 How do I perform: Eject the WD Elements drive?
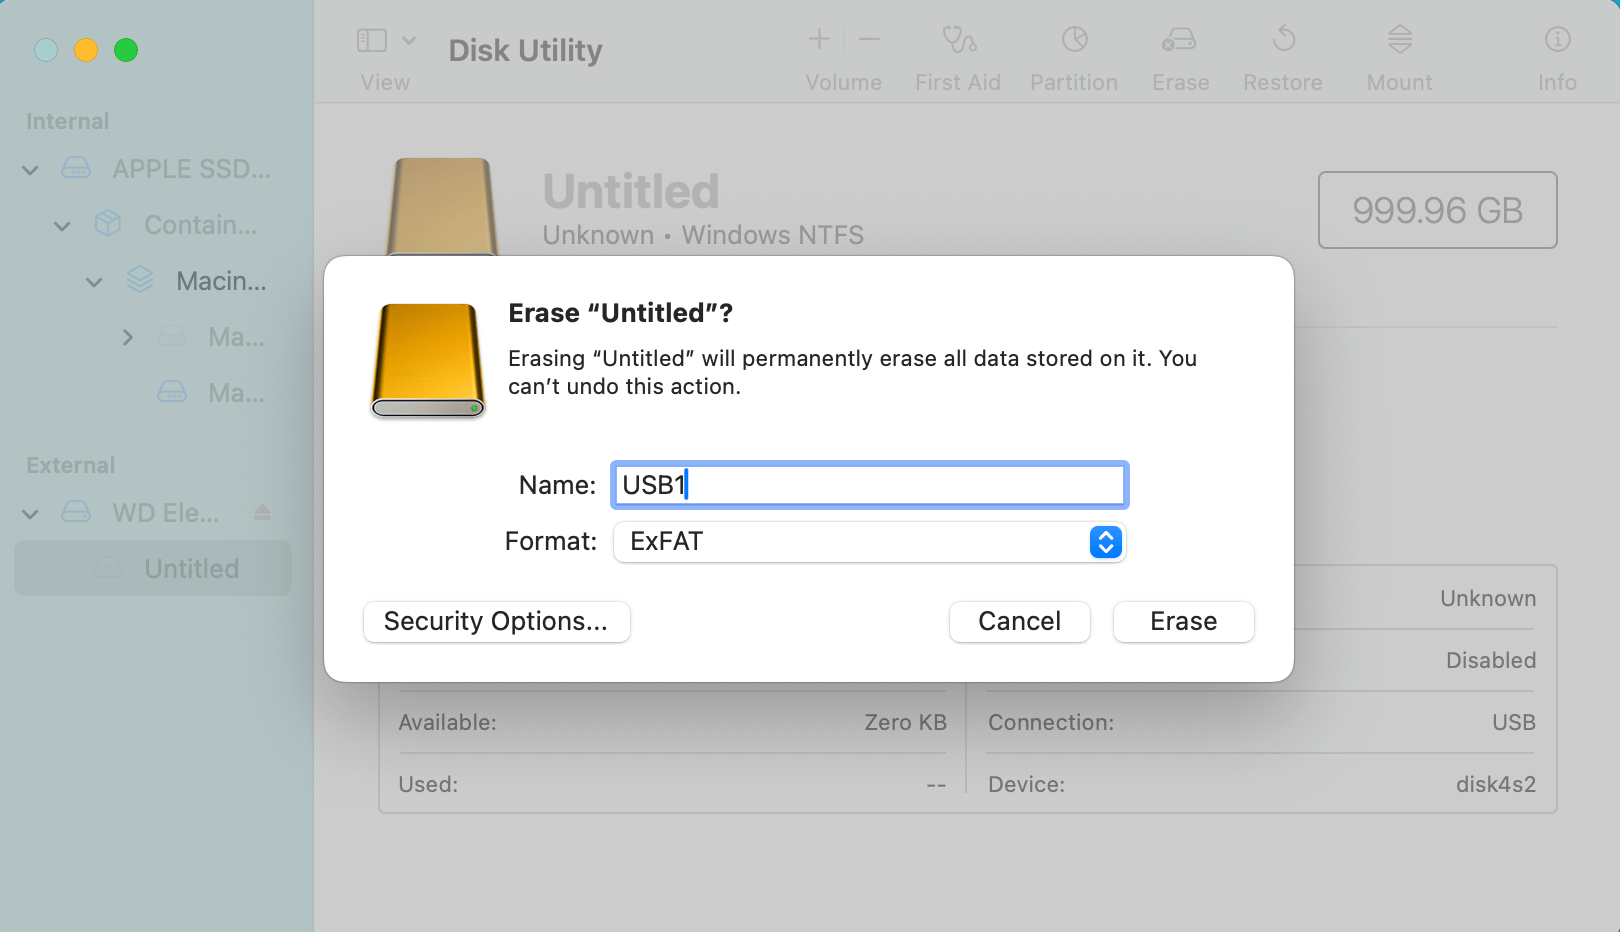click(262, 512)
